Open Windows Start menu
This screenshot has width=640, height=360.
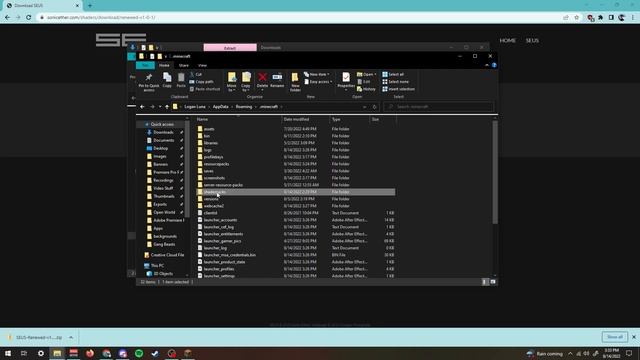[8, 353]
